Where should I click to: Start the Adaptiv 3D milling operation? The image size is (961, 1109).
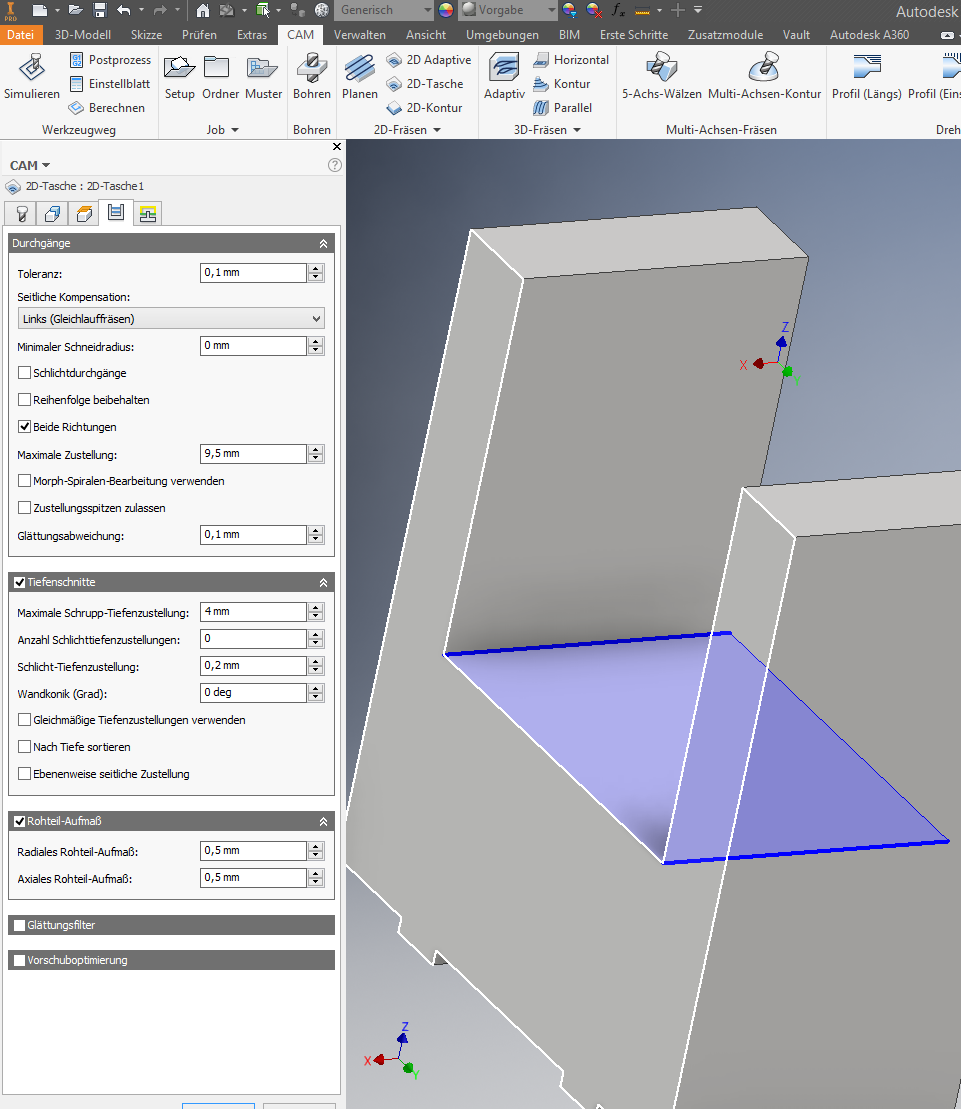click(504, 69)
